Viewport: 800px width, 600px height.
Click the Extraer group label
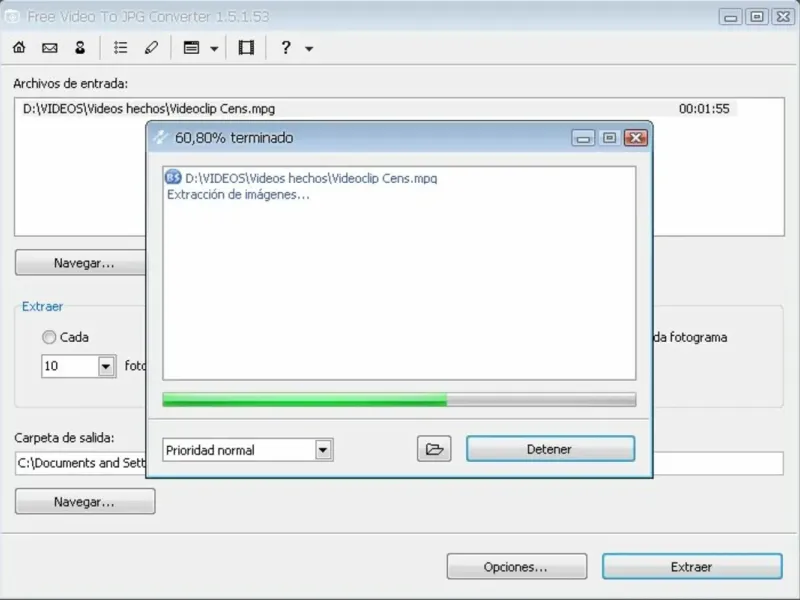coord(42,306)
